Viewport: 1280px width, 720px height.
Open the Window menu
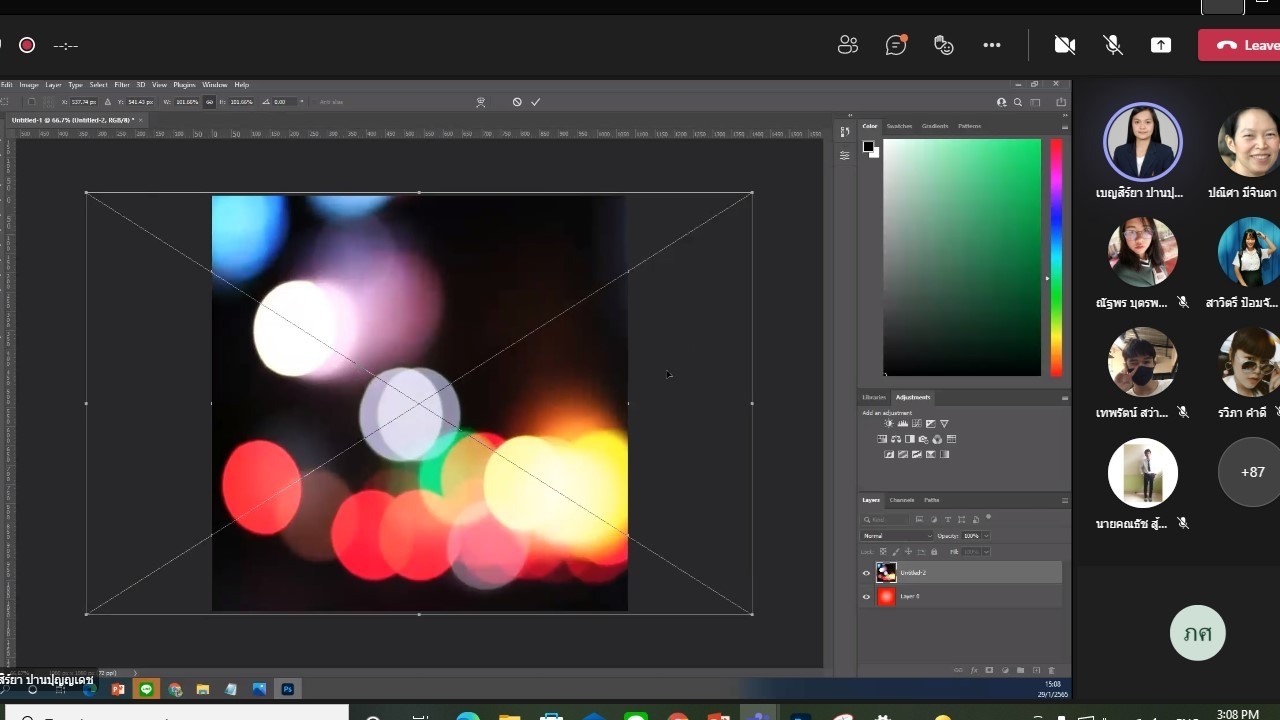[x=215, y=85]
